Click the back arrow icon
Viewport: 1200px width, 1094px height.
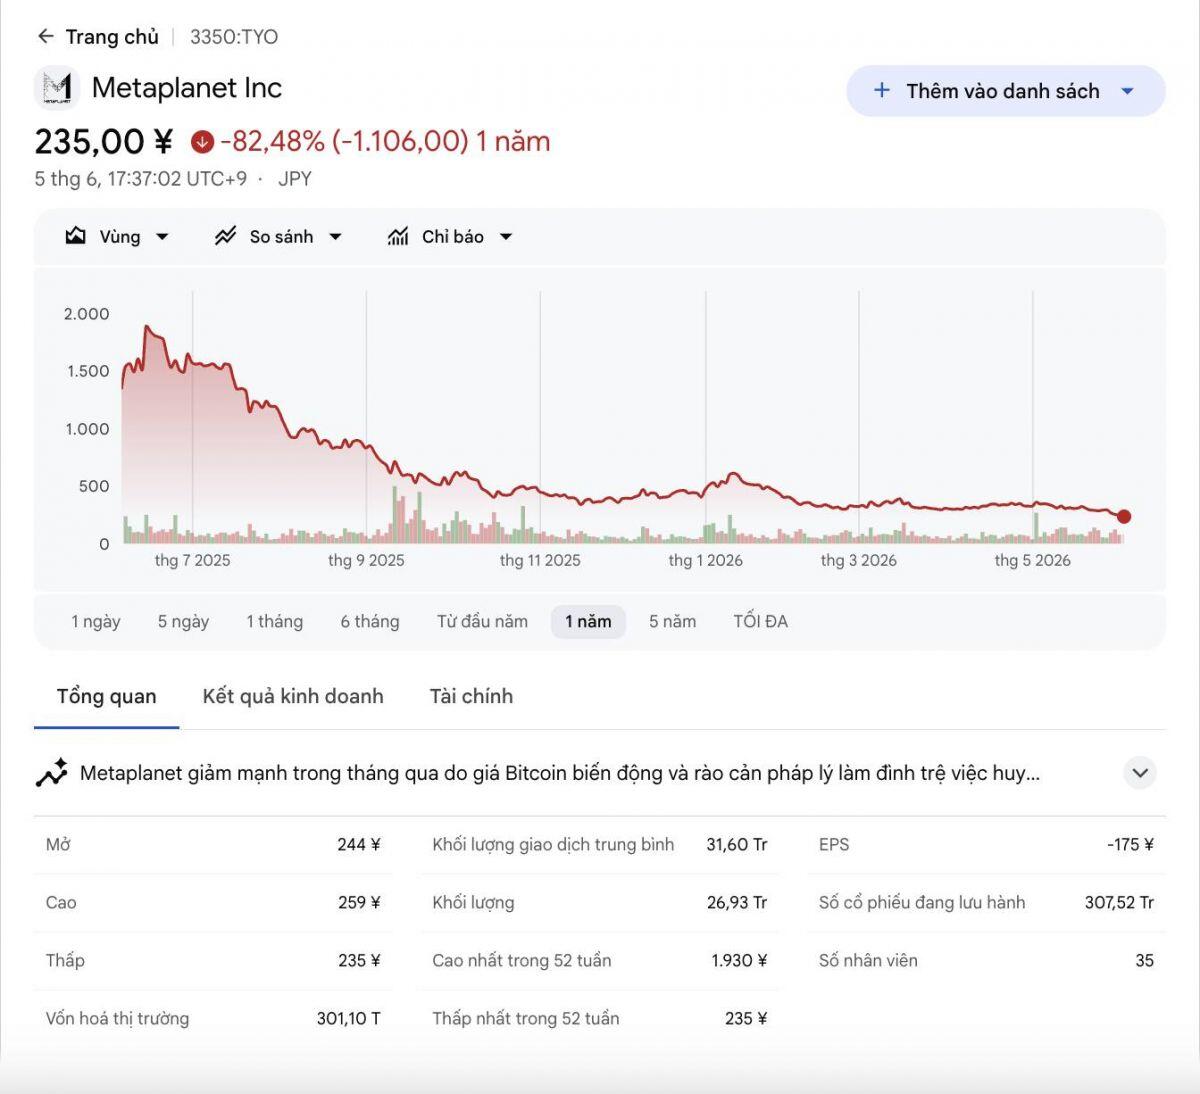point(45,37)
